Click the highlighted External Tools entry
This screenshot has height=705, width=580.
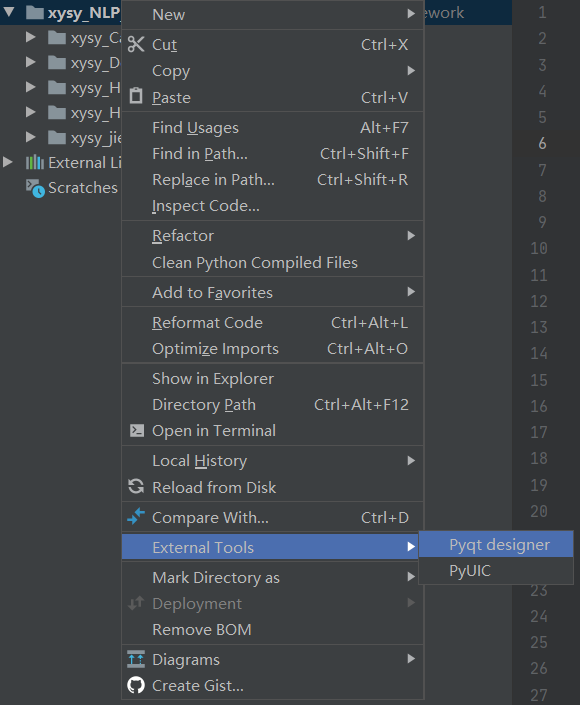272,547
